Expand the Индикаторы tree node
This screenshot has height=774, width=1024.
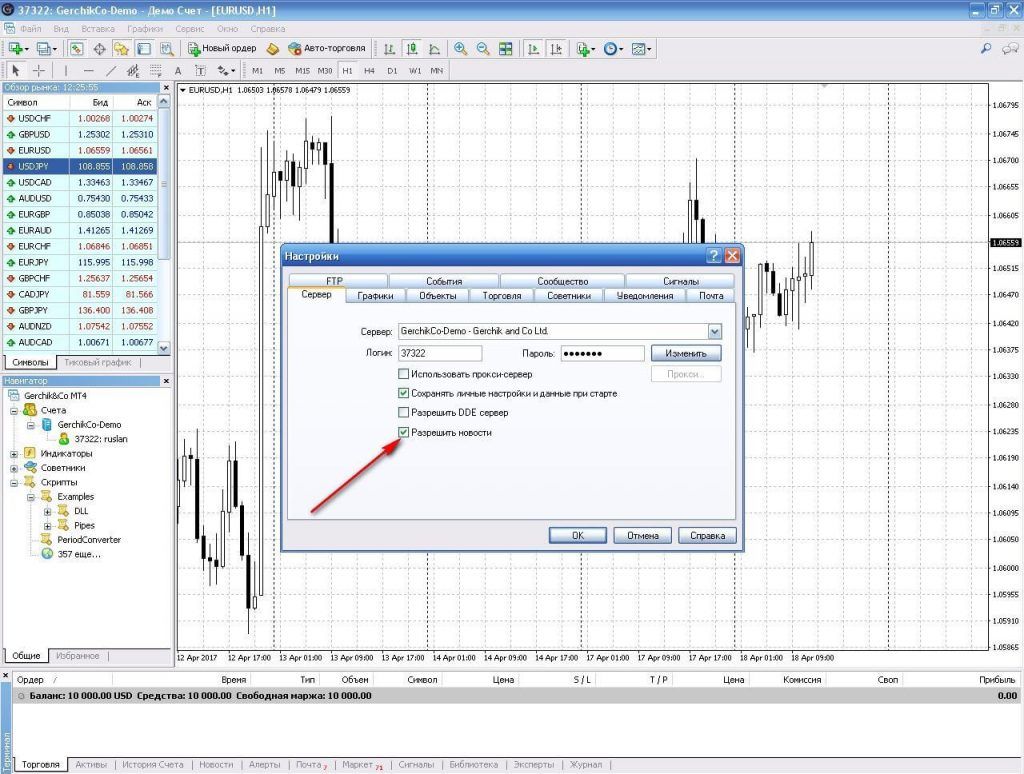click(x=15, y=453)
